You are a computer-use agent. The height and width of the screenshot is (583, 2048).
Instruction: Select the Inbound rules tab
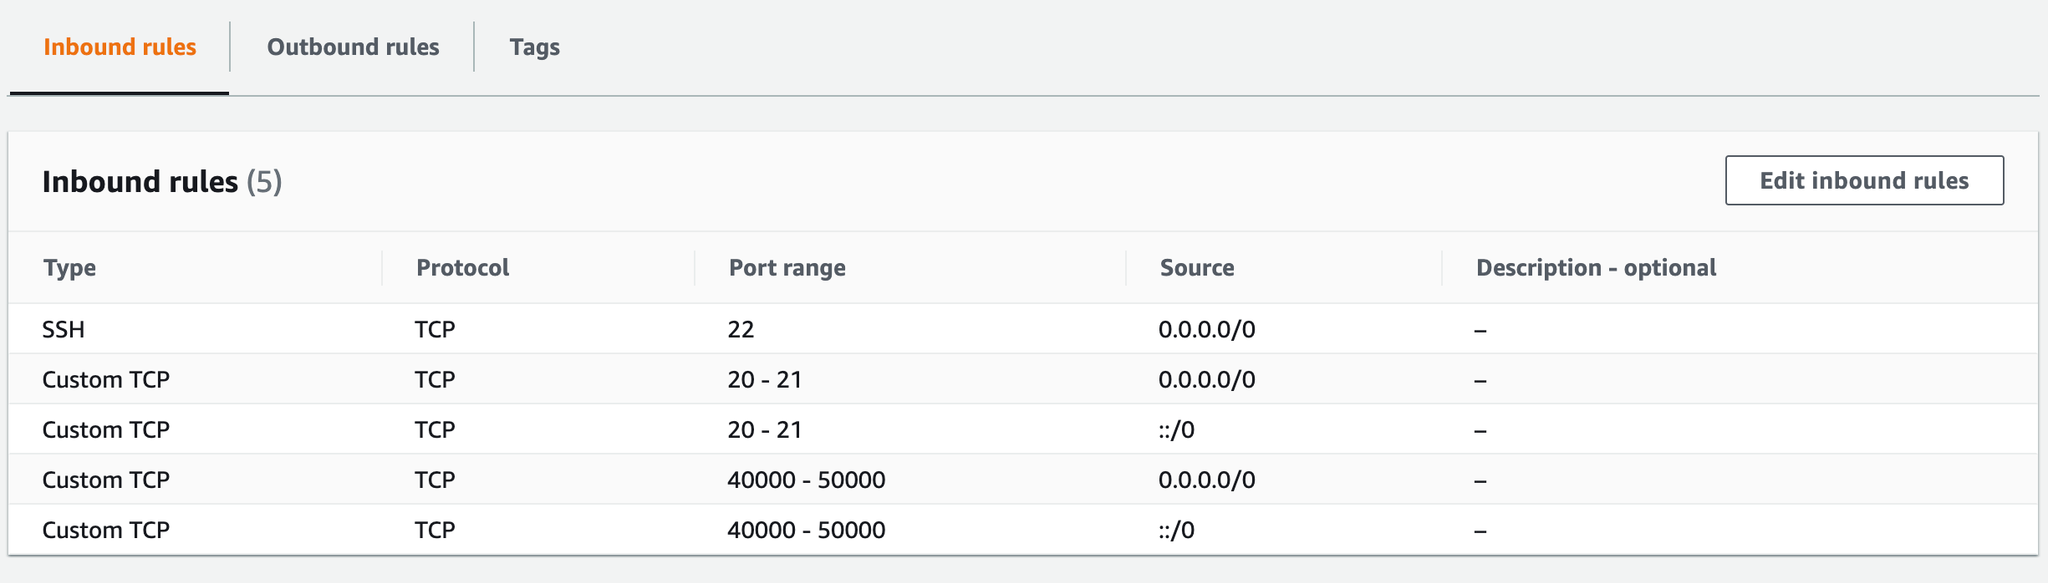click(120, 47)
